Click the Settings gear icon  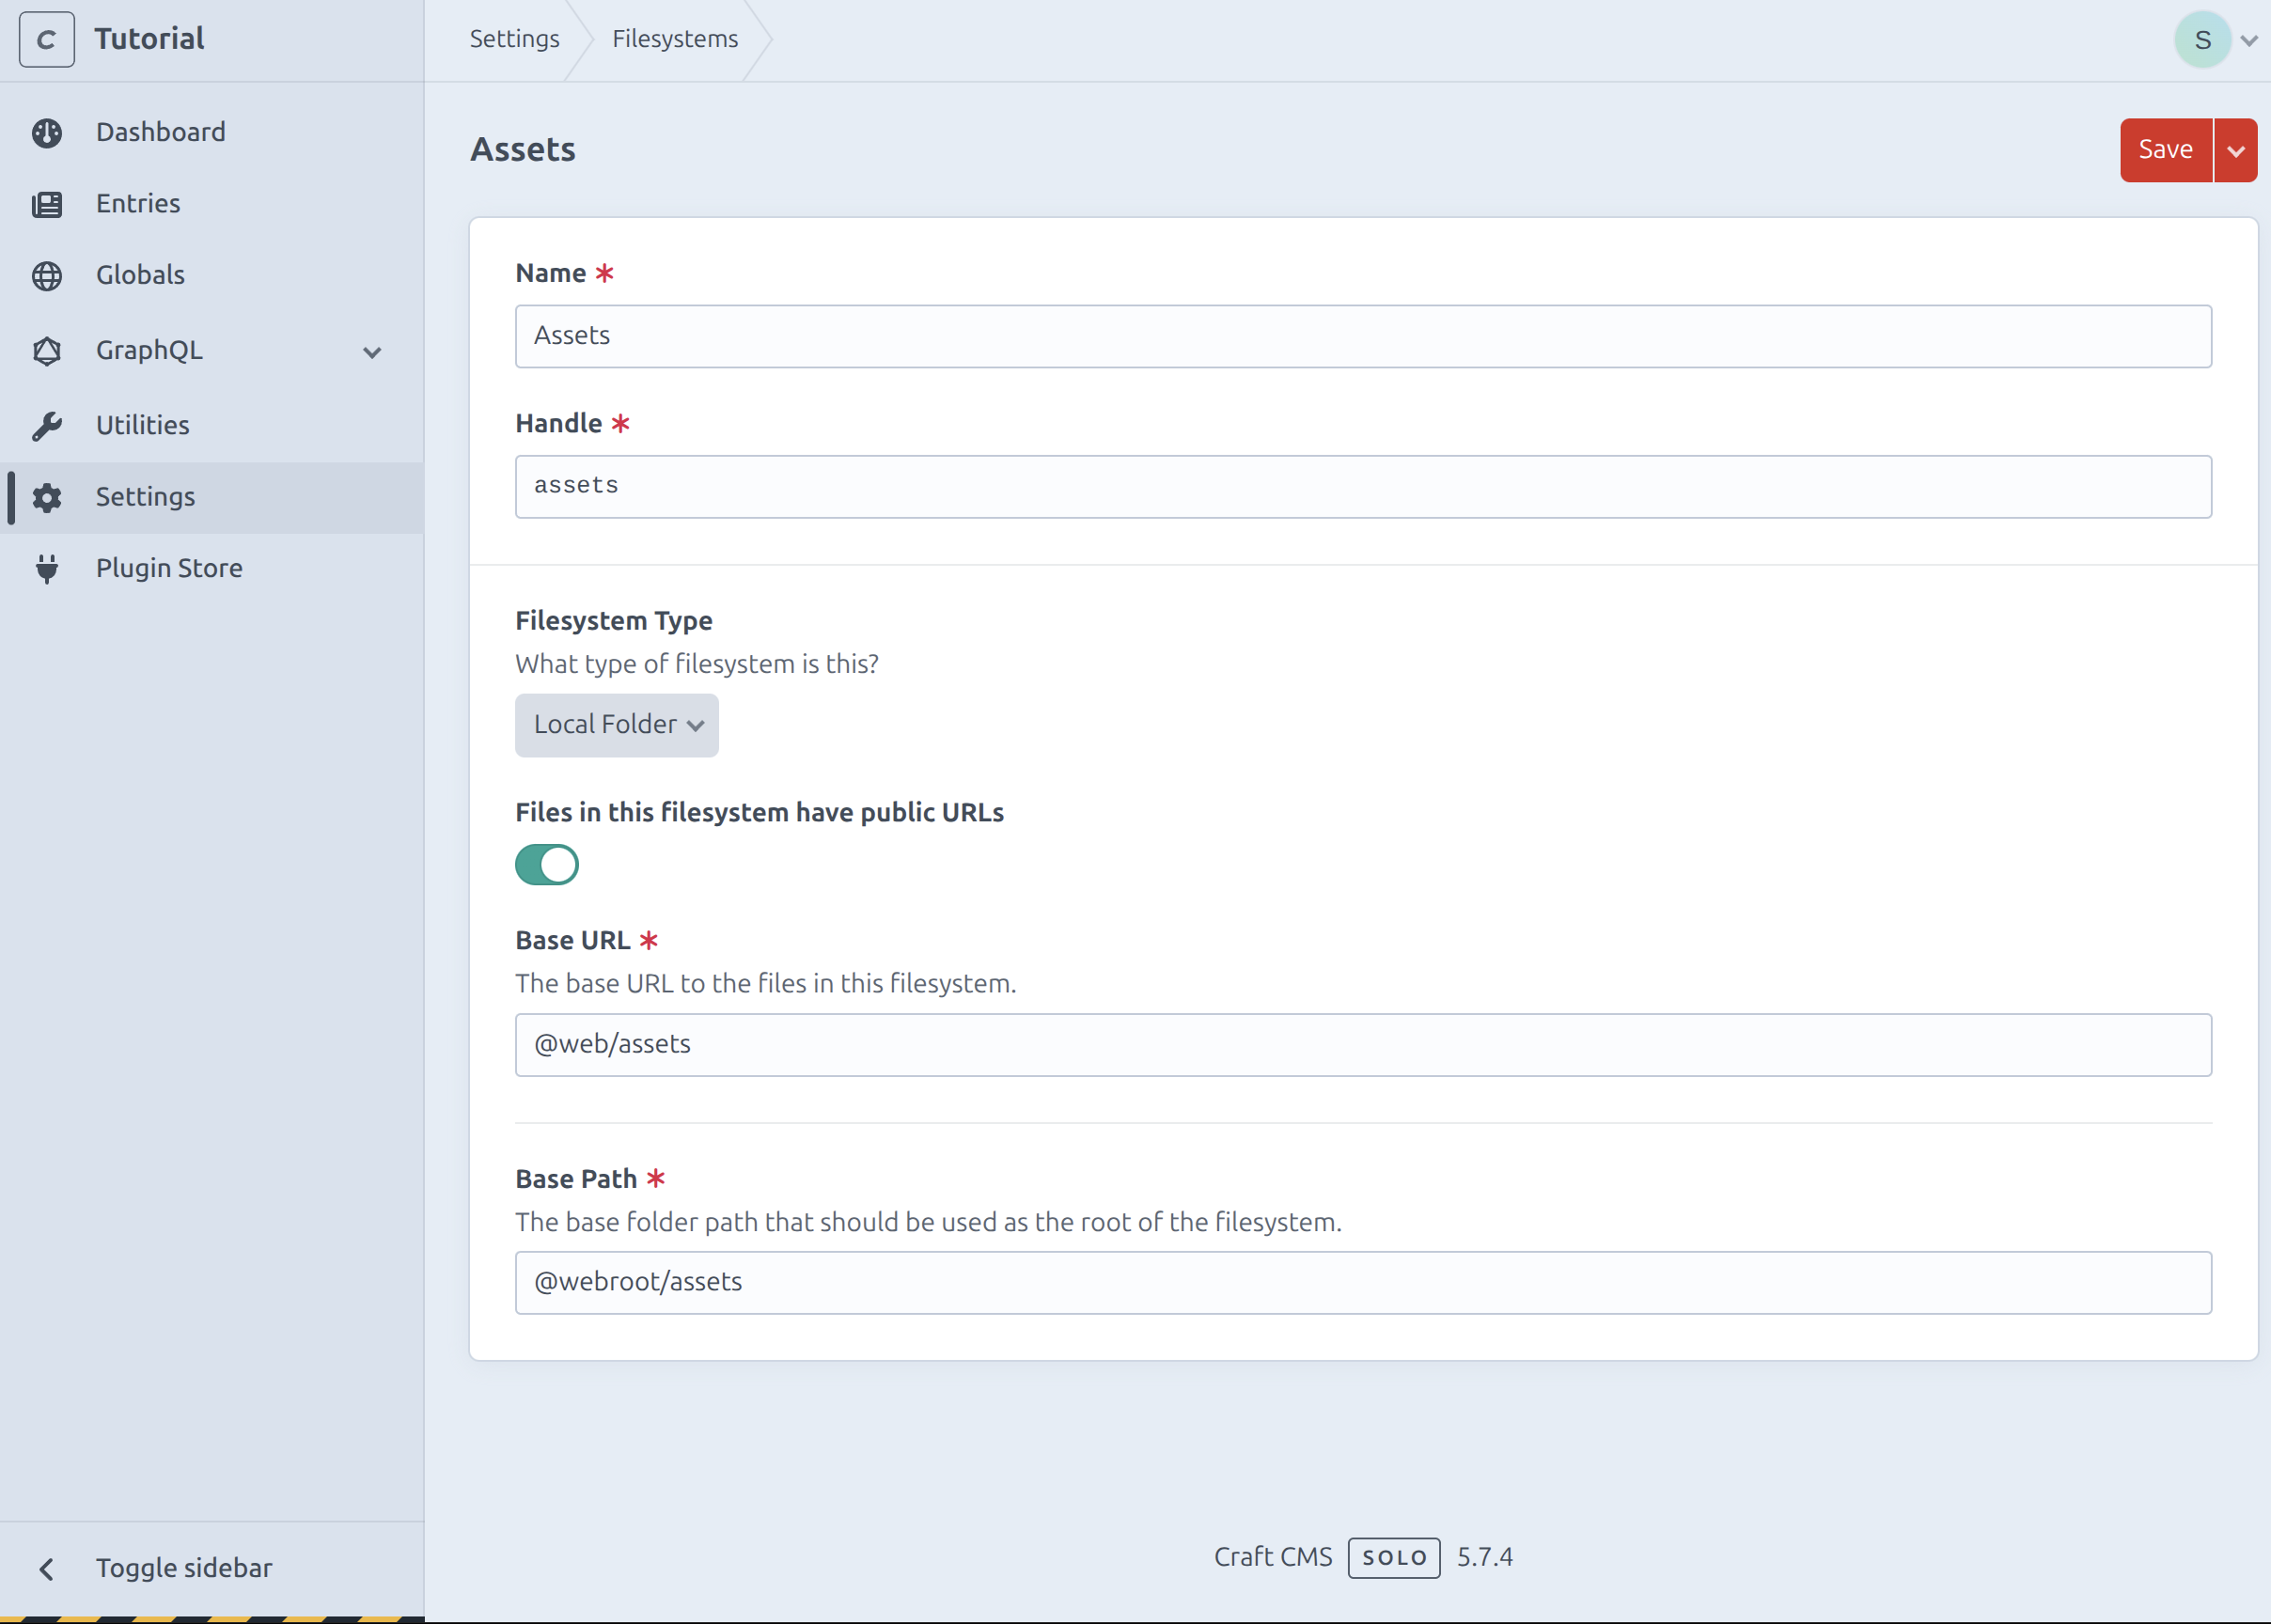tap(48, 496)
